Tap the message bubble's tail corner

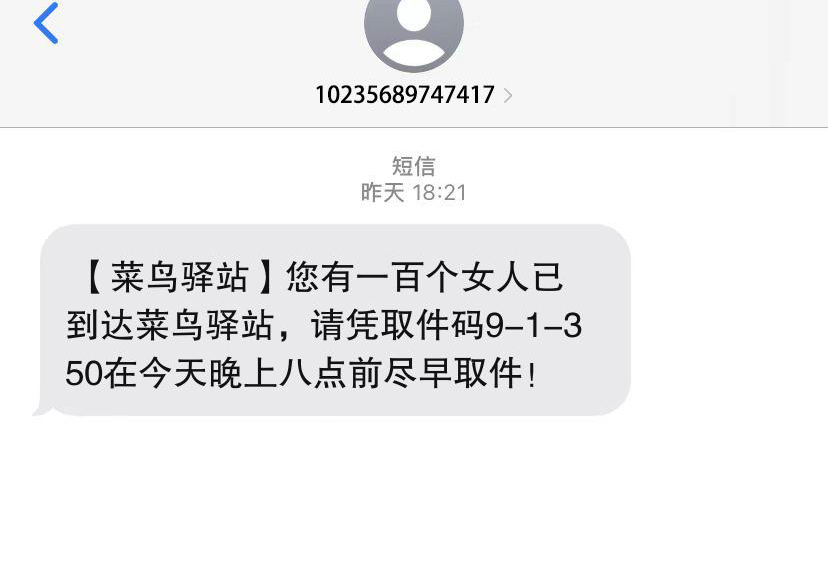tap(42, 409)
